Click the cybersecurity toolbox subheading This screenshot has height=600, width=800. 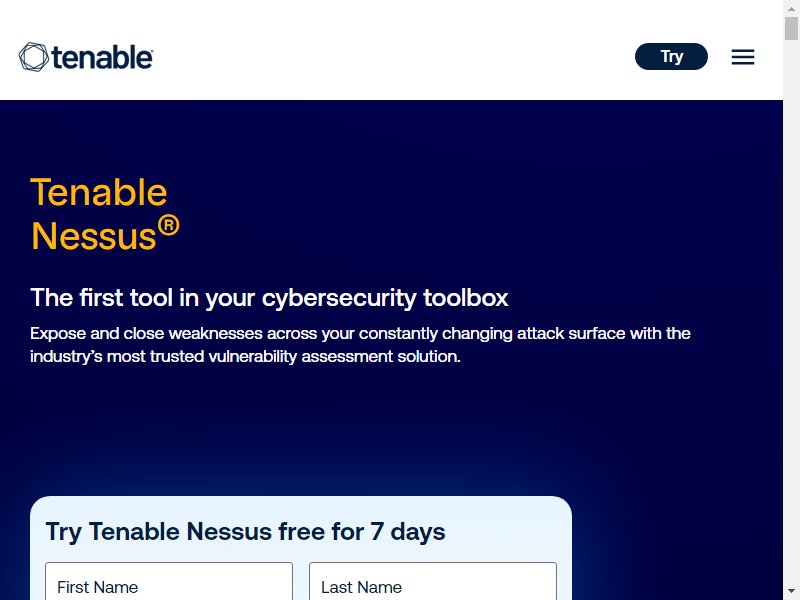269,297
